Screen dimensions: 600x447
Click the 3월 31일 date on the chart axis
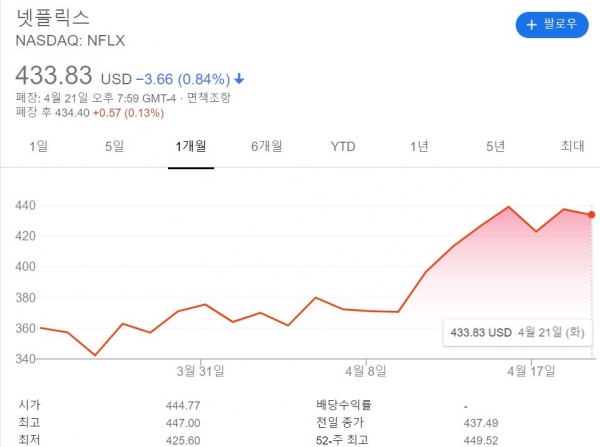point(201,368)
